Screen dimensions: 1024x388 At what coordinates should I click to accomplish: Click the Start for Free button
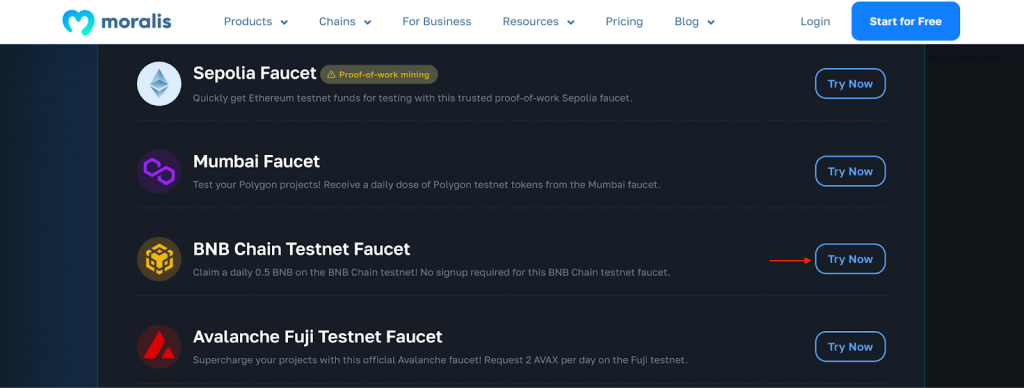tap(905, 22)
